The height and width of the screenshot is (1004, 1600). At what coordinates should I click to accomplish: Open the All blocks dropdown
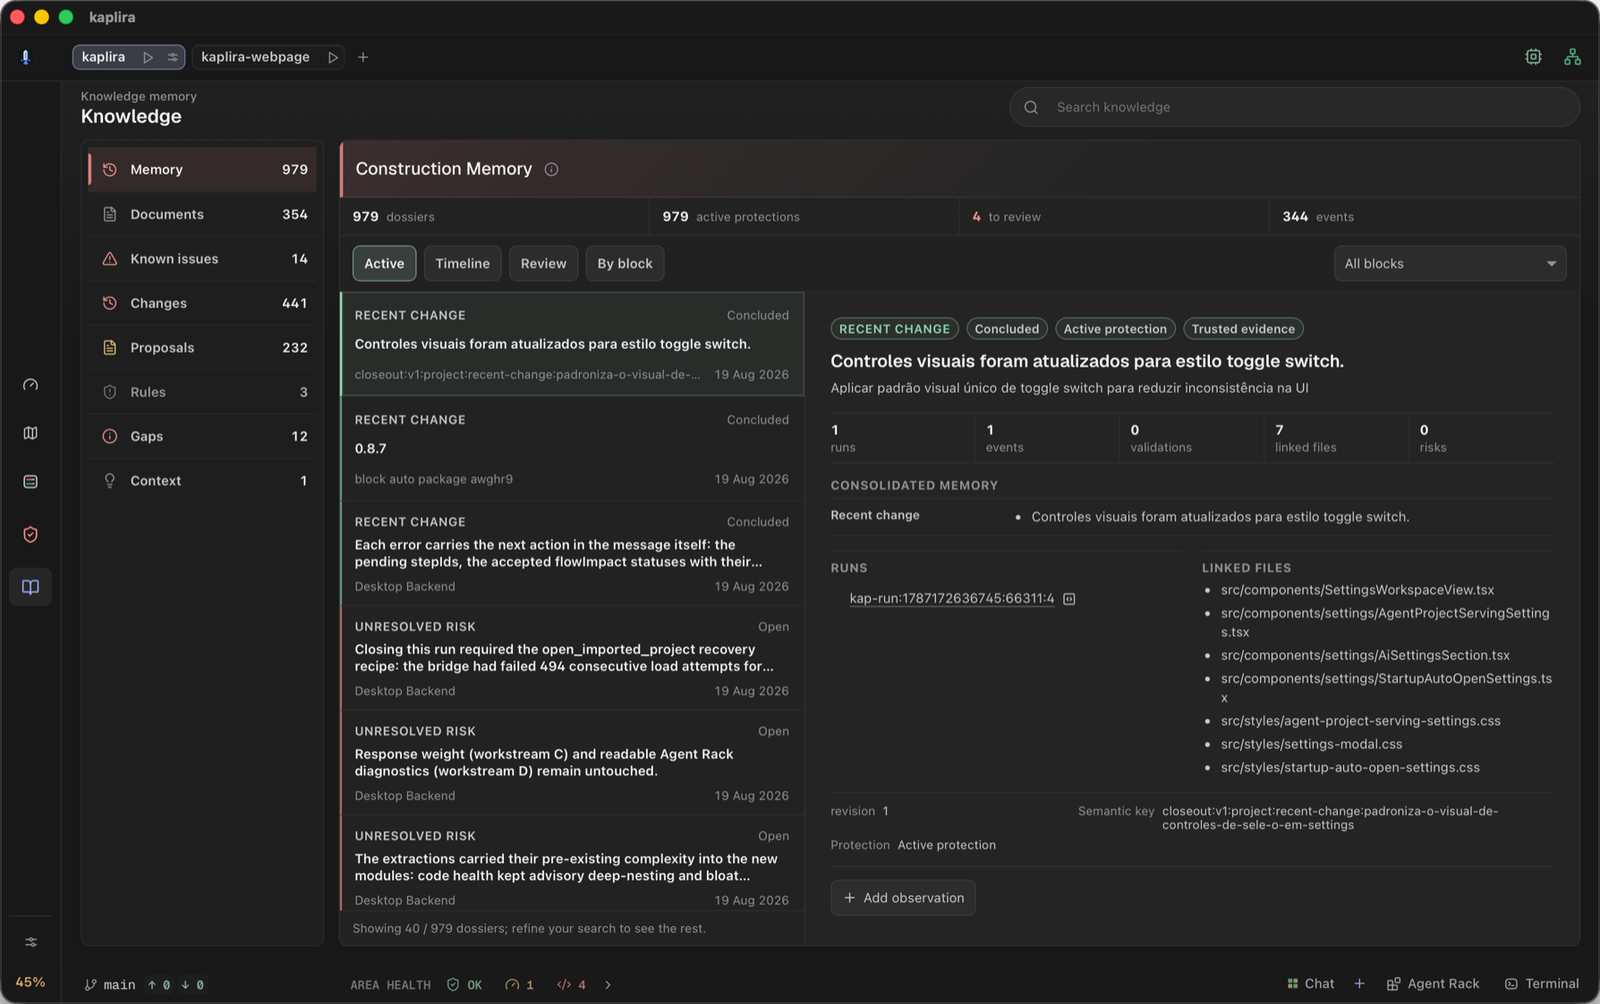[1450, 264]
